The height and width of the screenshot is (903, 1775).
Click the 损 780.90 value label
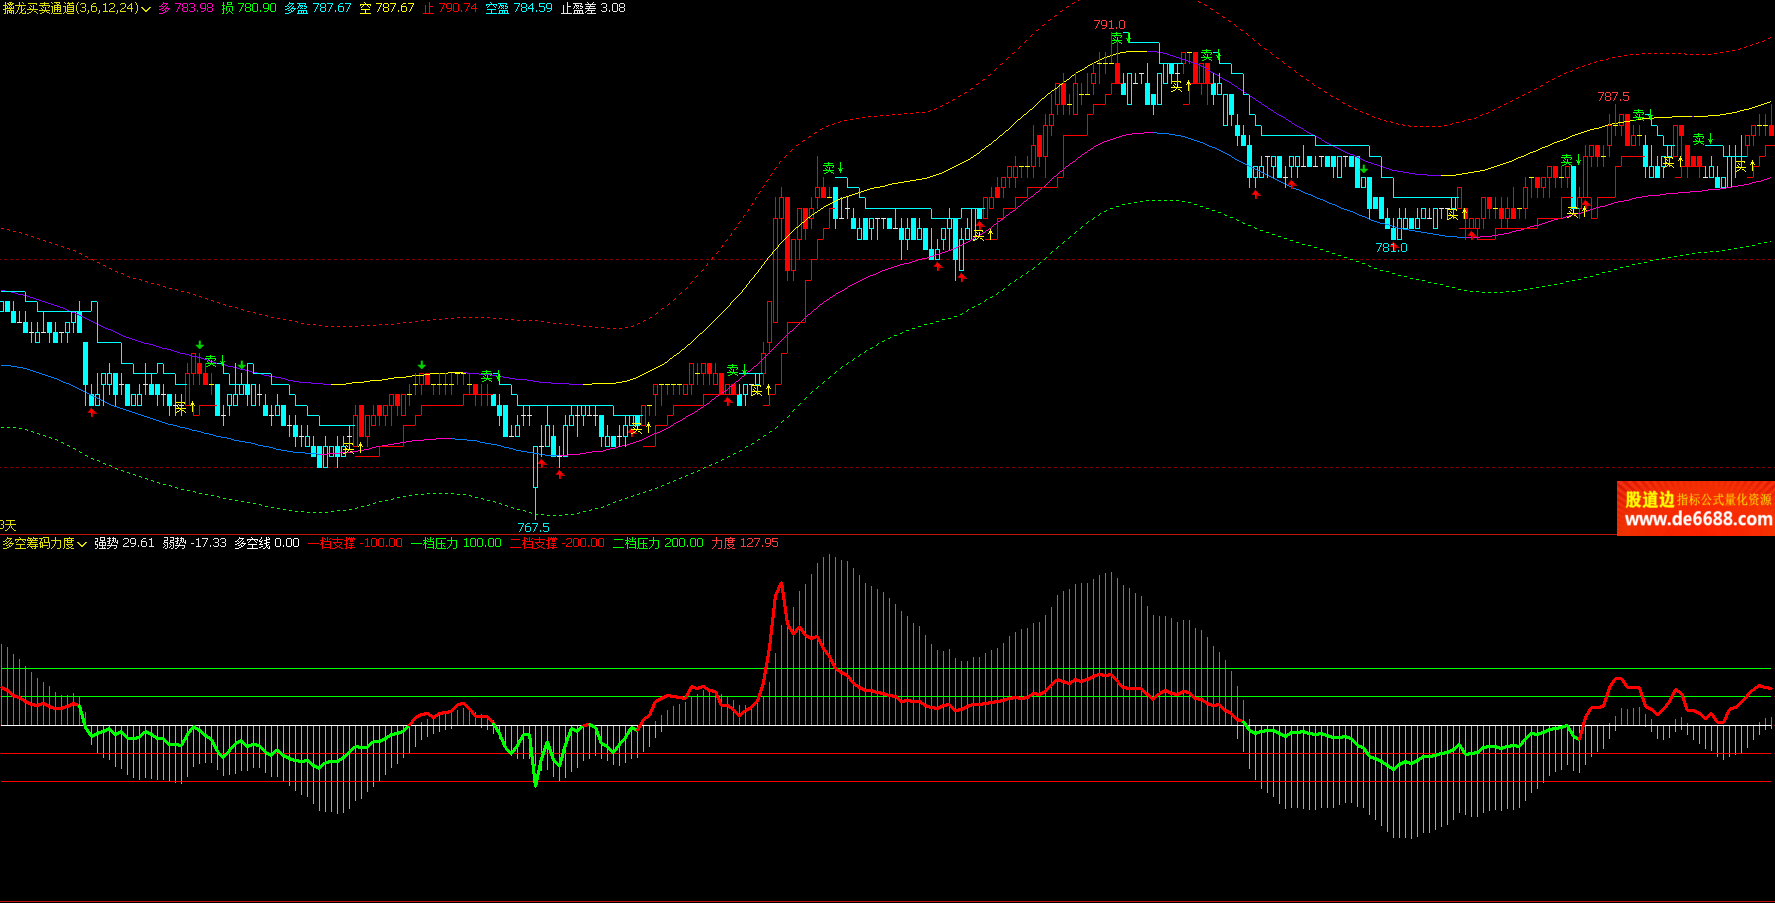[248, 8]
